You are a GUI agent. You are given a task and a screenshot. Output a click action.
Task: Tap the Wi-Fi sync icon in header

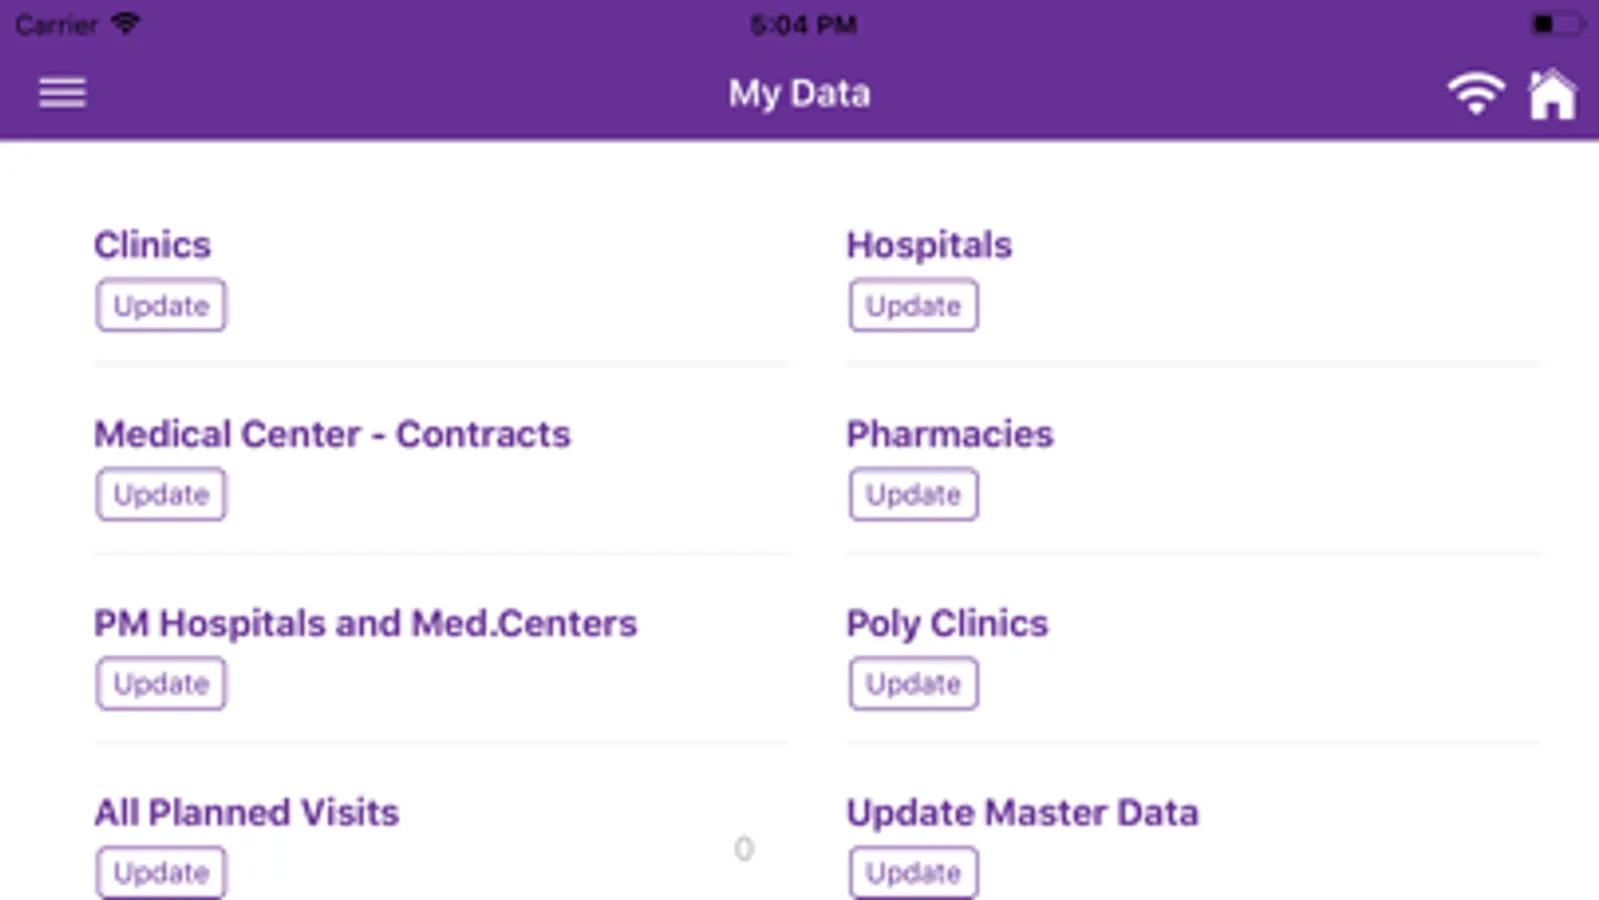[1476, 95]
